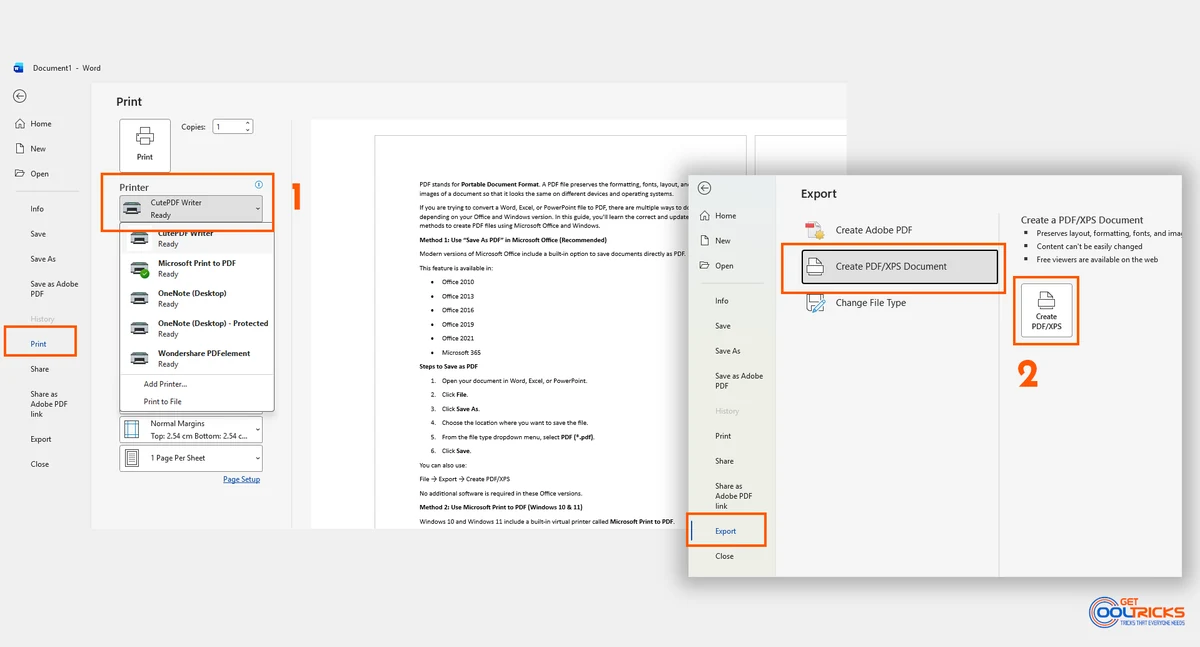Click Open folder icon in Print window sidebar
The width and height of the screenshot is (1200, 647).
click(20, 174)
